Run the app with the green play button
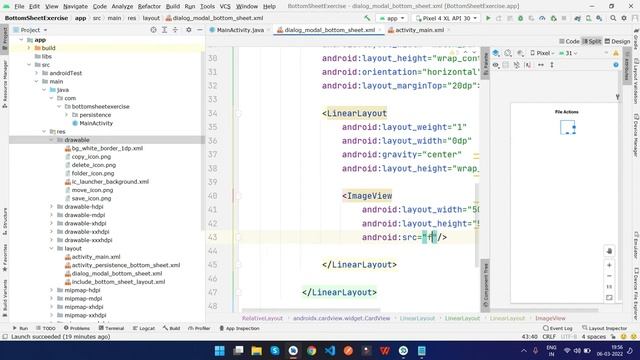The height and width of the screenshot is (360, 640). [488, 18]
